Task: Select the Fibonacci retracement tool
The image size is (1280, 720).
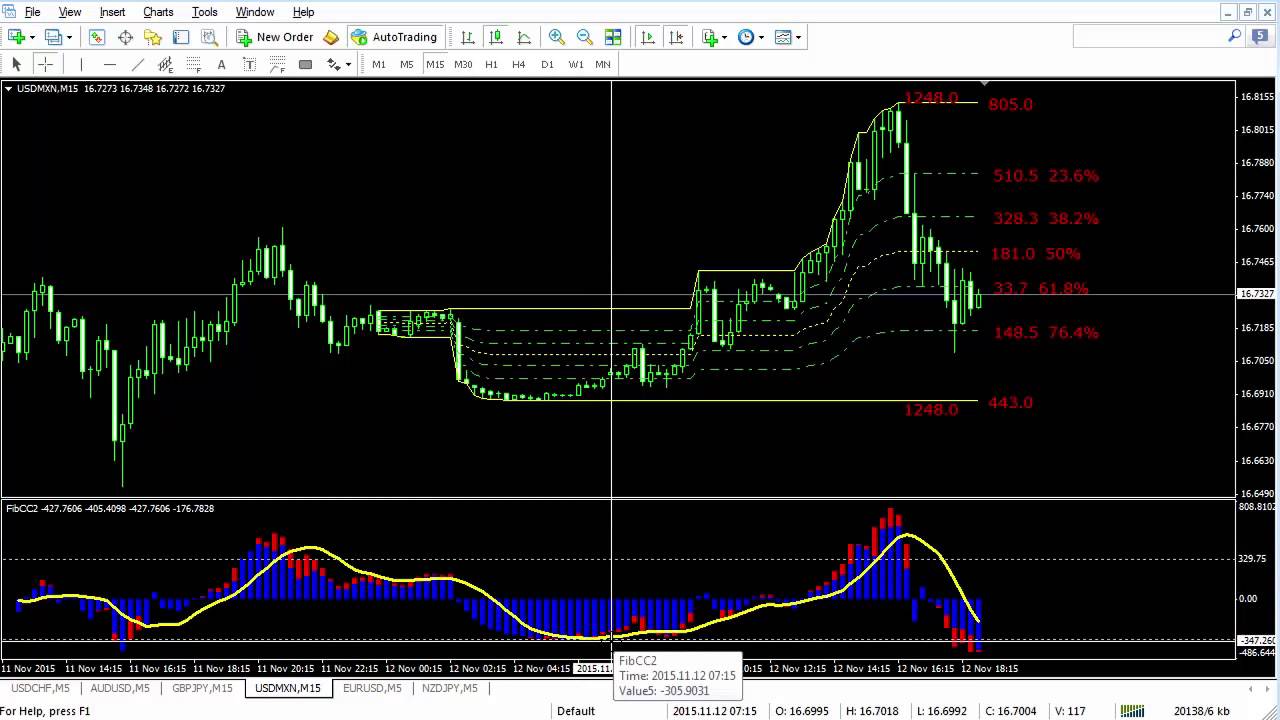Action: pos(194,64)
